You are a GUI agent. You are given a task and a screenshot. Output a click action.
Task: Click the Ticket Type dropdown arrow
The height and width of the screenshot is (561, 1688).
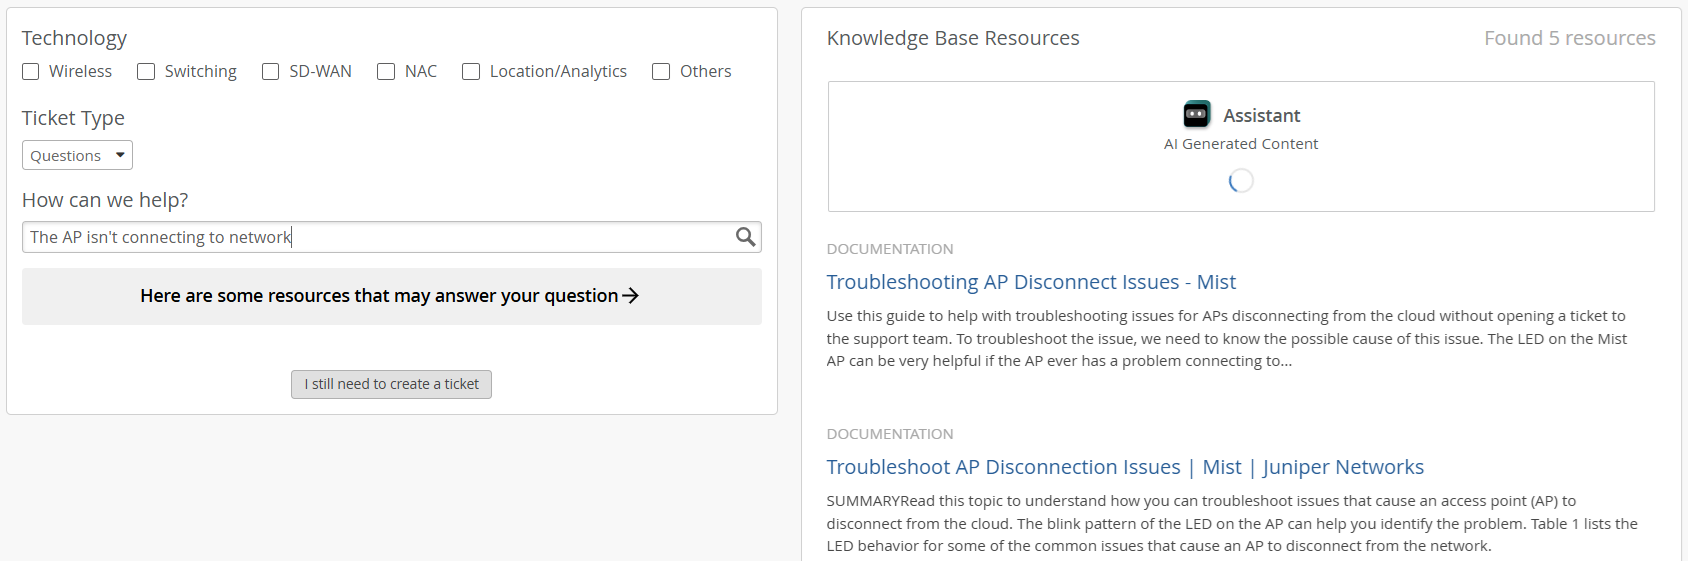[120, 155]
